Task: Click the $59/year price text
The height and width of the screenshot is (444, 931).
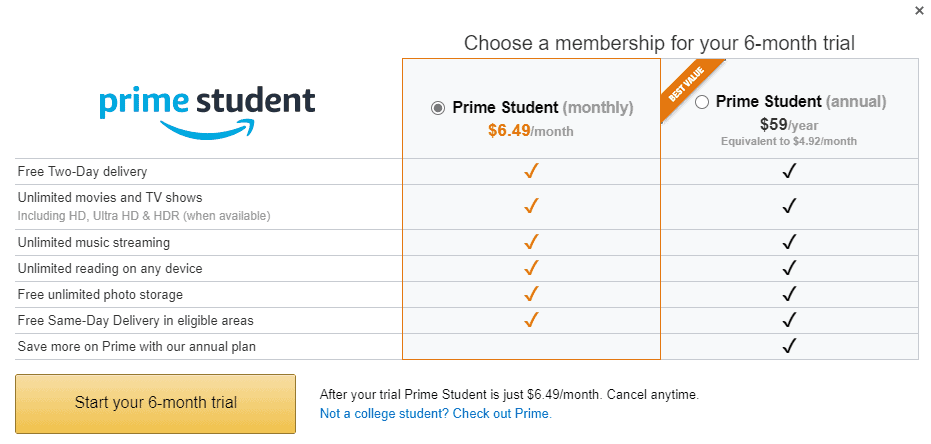Action: click(789, 125)
